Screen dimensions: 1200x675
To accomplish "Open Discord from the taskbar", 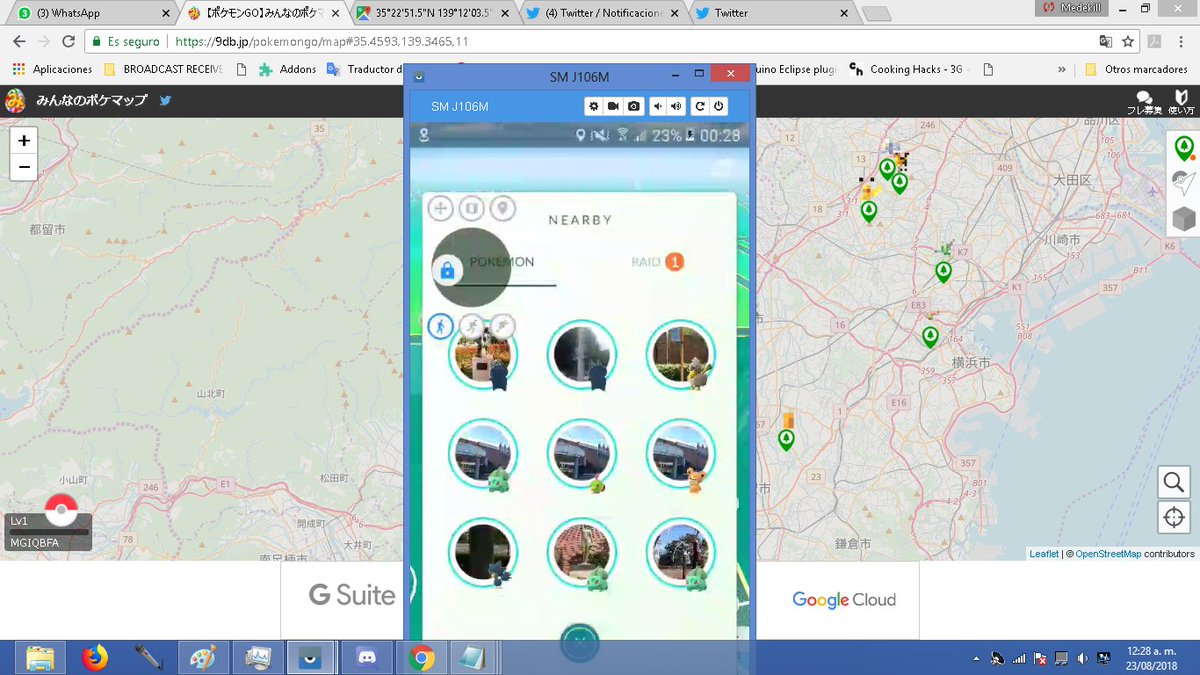I will point(366,657).
